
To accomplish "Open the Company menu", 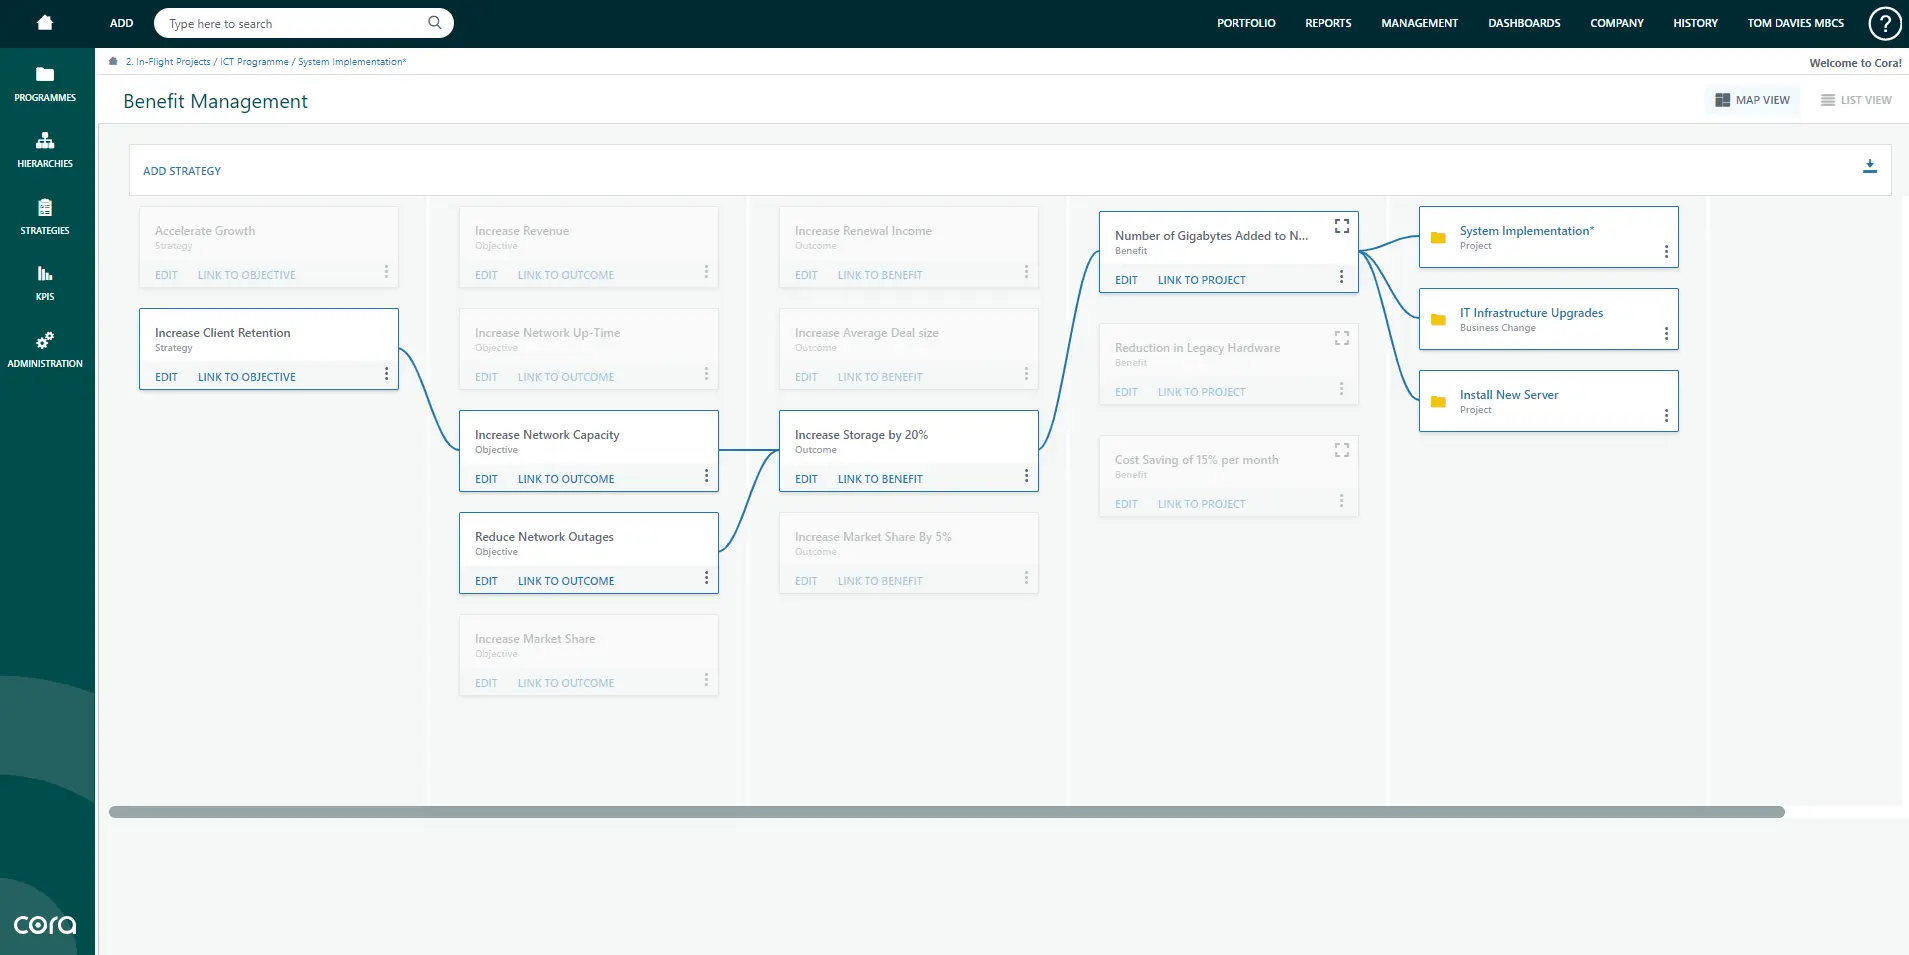I will (x=1617, y=23).
